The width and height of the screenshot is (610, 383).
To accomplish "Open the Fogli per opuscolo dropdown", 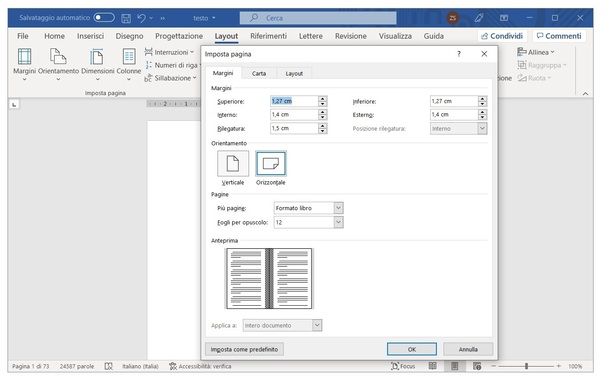I will tap(338, 222).
